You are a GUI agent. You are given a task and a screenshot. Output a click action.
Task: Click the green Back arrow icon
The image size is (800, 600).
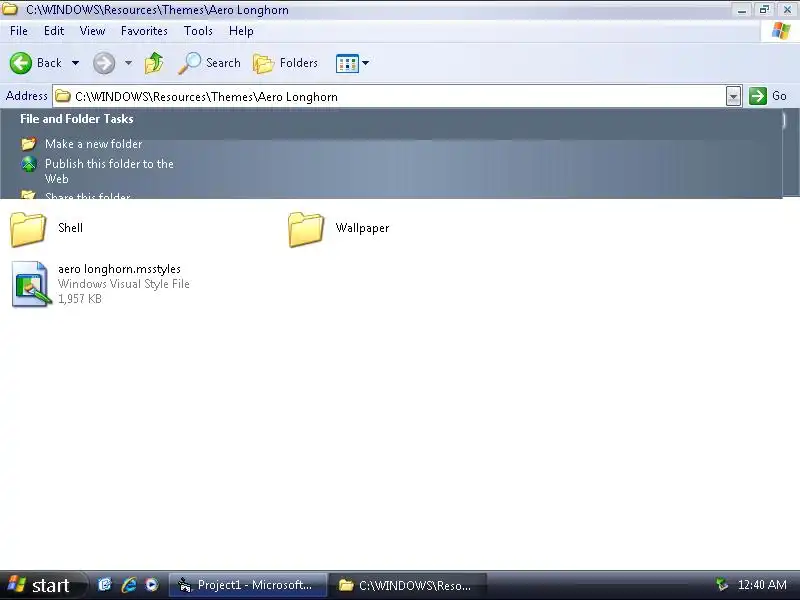(x=21, y=63)
